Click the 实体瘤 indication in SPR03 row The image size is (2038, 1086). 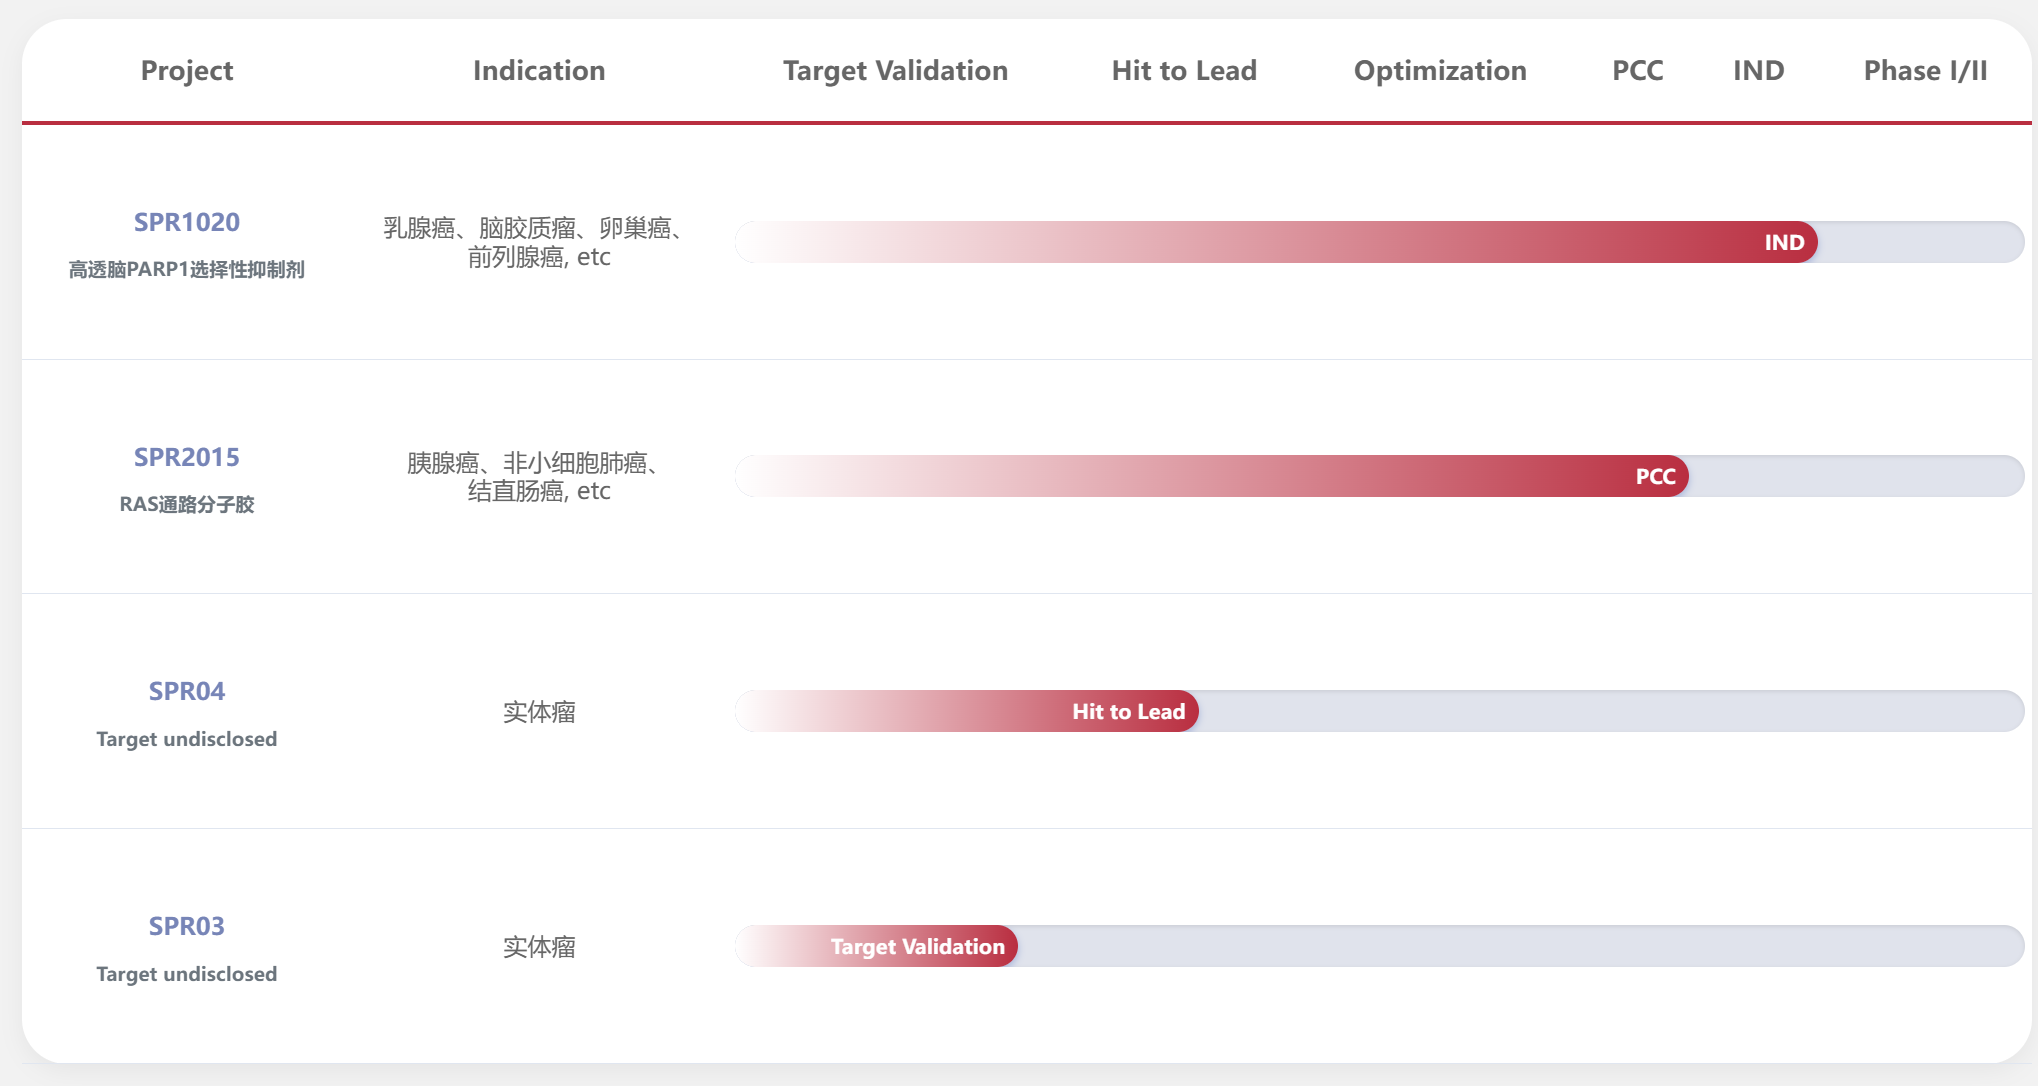539,947
